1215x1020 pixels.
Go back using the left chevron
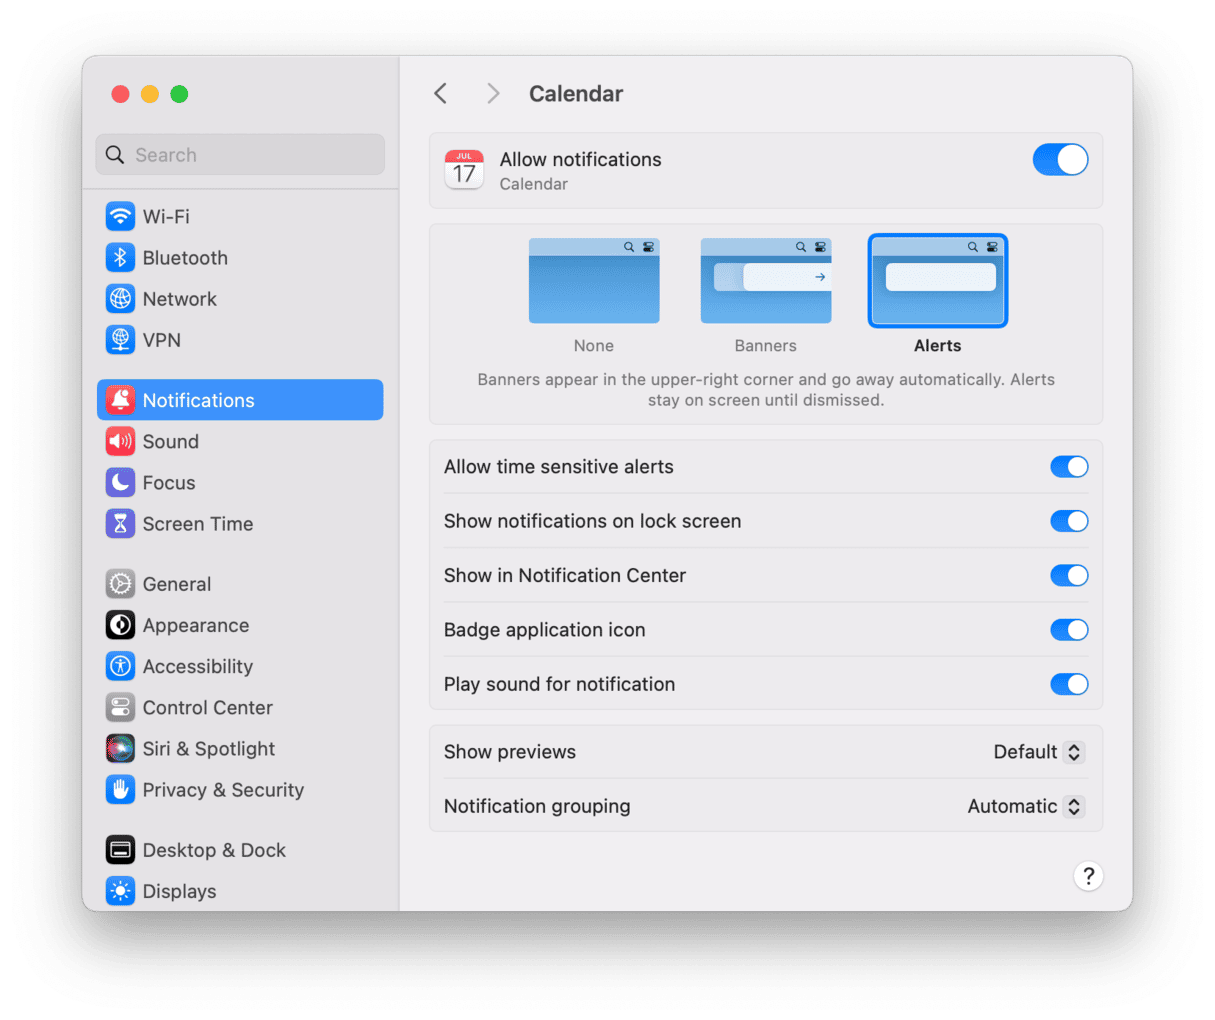point(441,94)
